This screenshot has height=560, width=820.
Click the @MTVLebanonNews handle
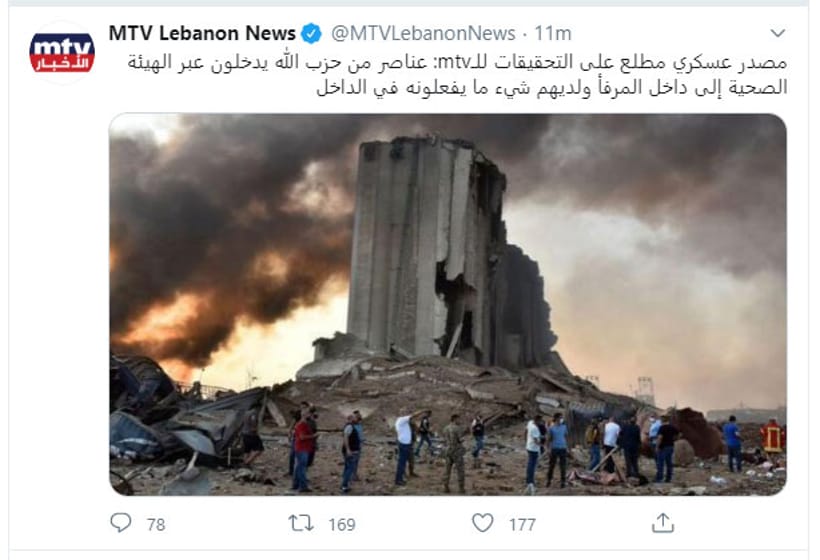pos(423,33)
